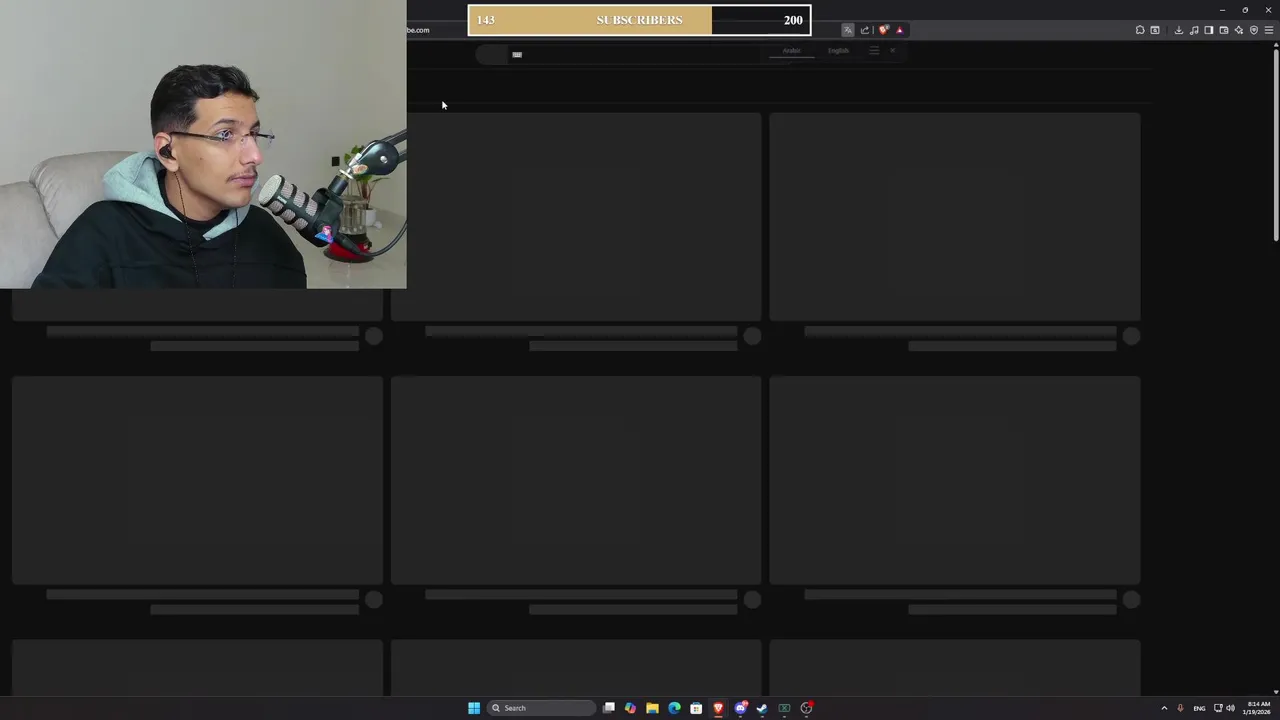
Task: Open the Brave Shields lion icon
Action: pos(883,30)
